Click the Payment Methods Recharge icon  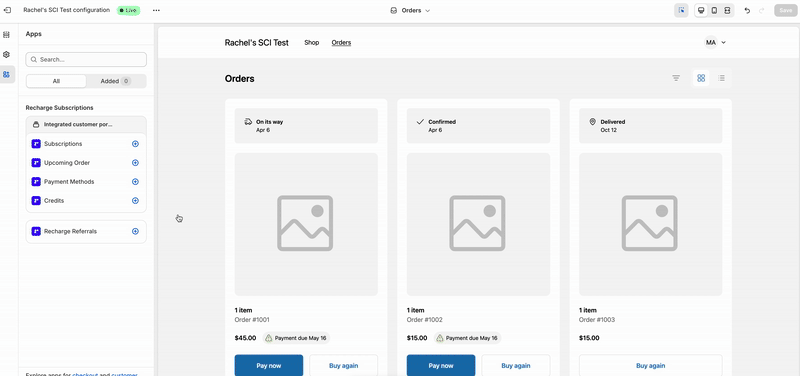pos(36,182)
